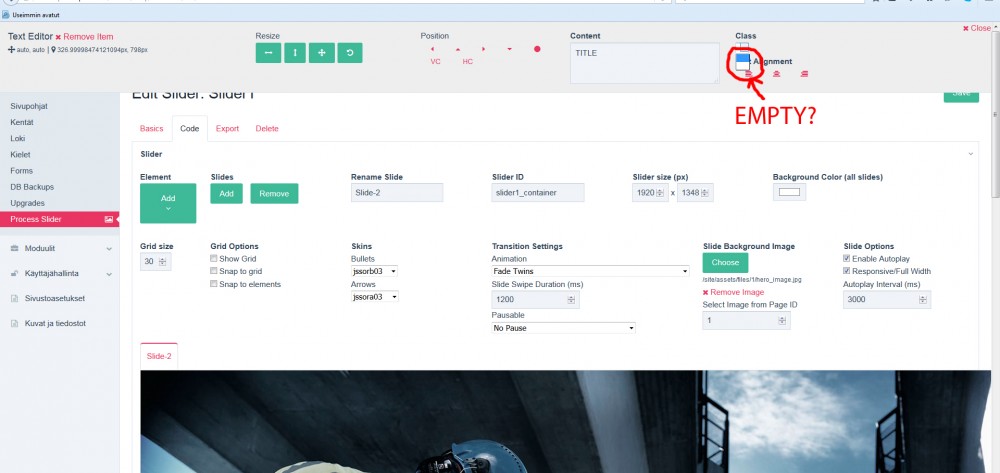This screenshot has width=1000, height=473.
Task: Open Kielet in sidebar
Action: (20, 154)
